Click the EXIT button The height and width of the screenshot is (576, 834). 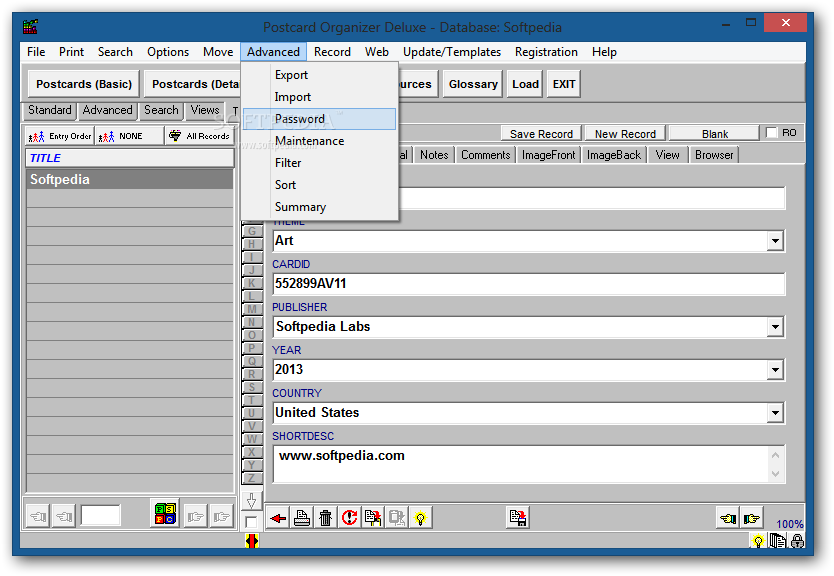point(563,84)
